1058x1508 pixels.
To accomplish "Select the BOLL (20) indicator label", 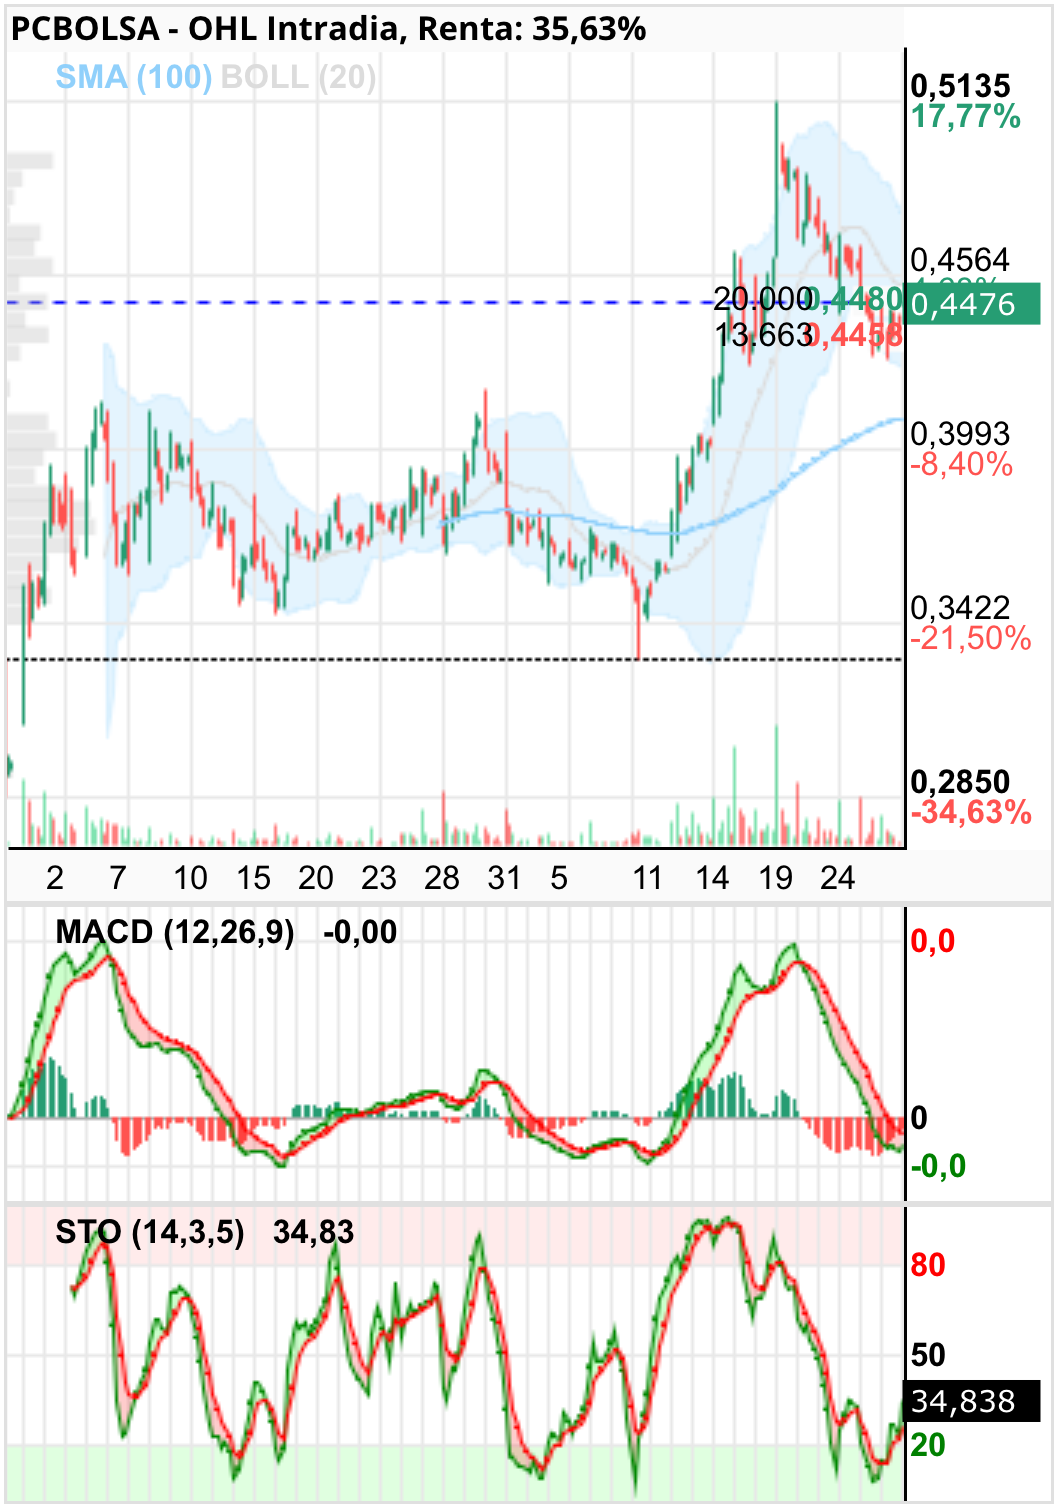I will pyautogui.click(x=298, y=77).
